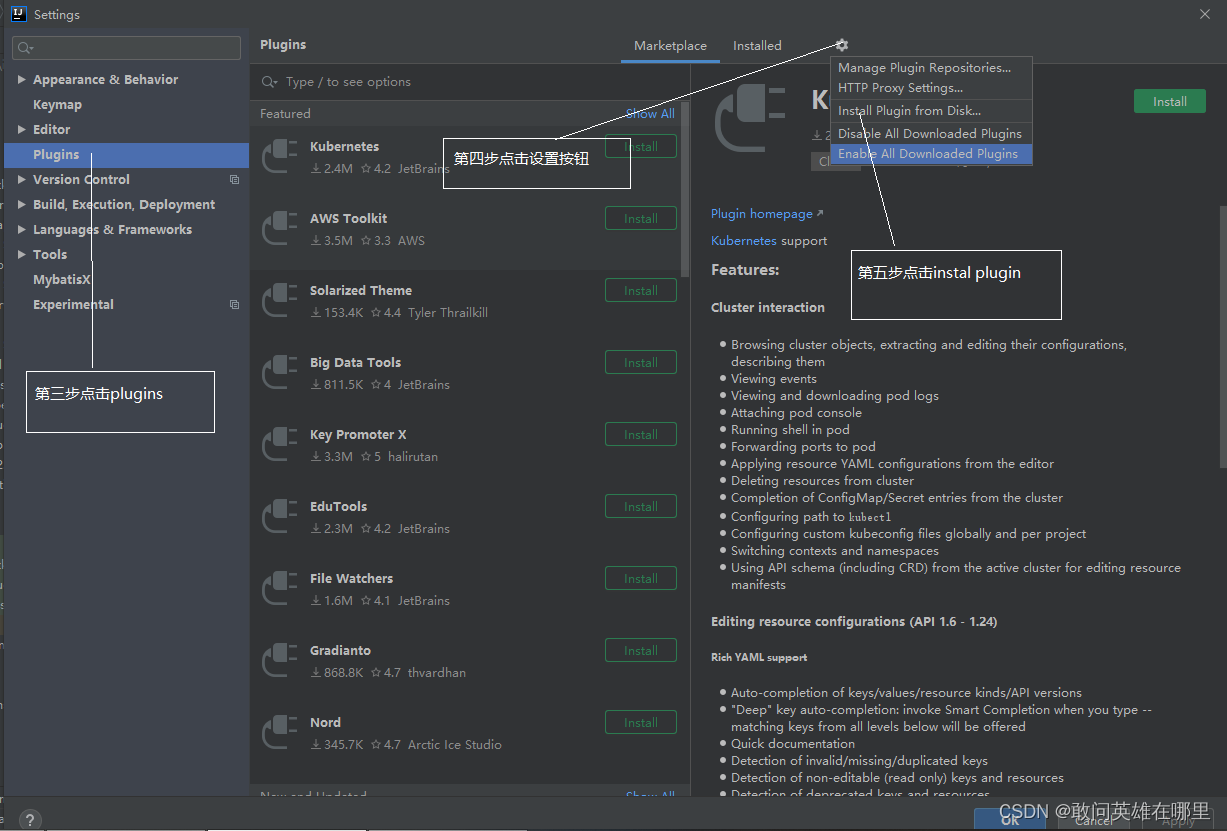Image resolution: width=1227 pixels, height=831 pixels.
Task: Select the Nord plugin name
Action: [325, 722]
